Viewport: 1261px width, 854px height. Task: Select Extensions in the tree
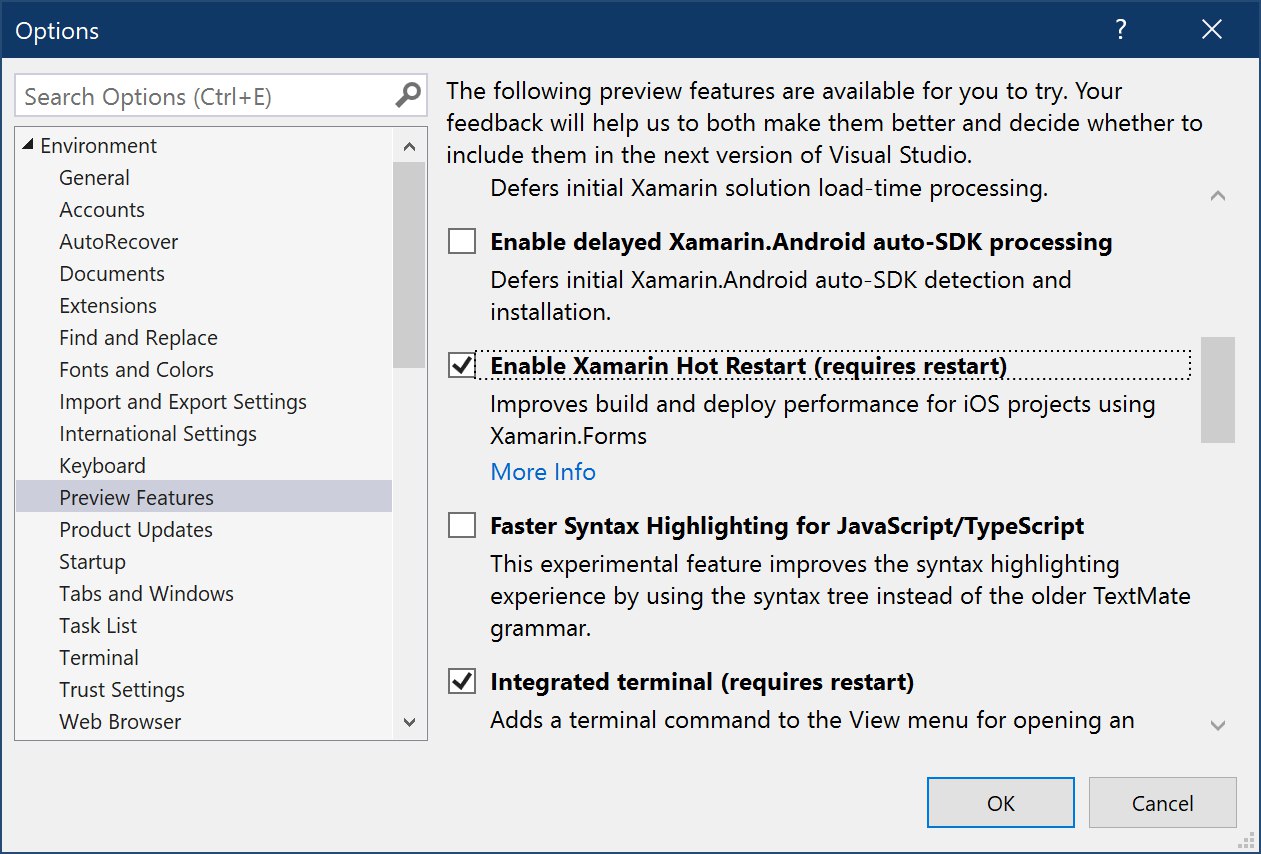coord(108,306)
